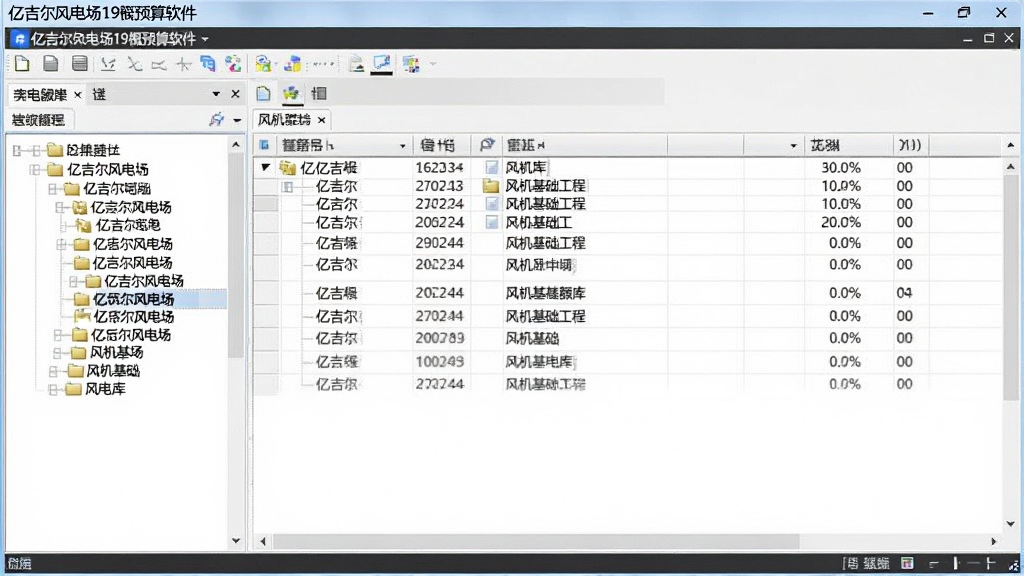
Task: Open the dropdown arrow beside the inner window title
Action: click(205, 39)
